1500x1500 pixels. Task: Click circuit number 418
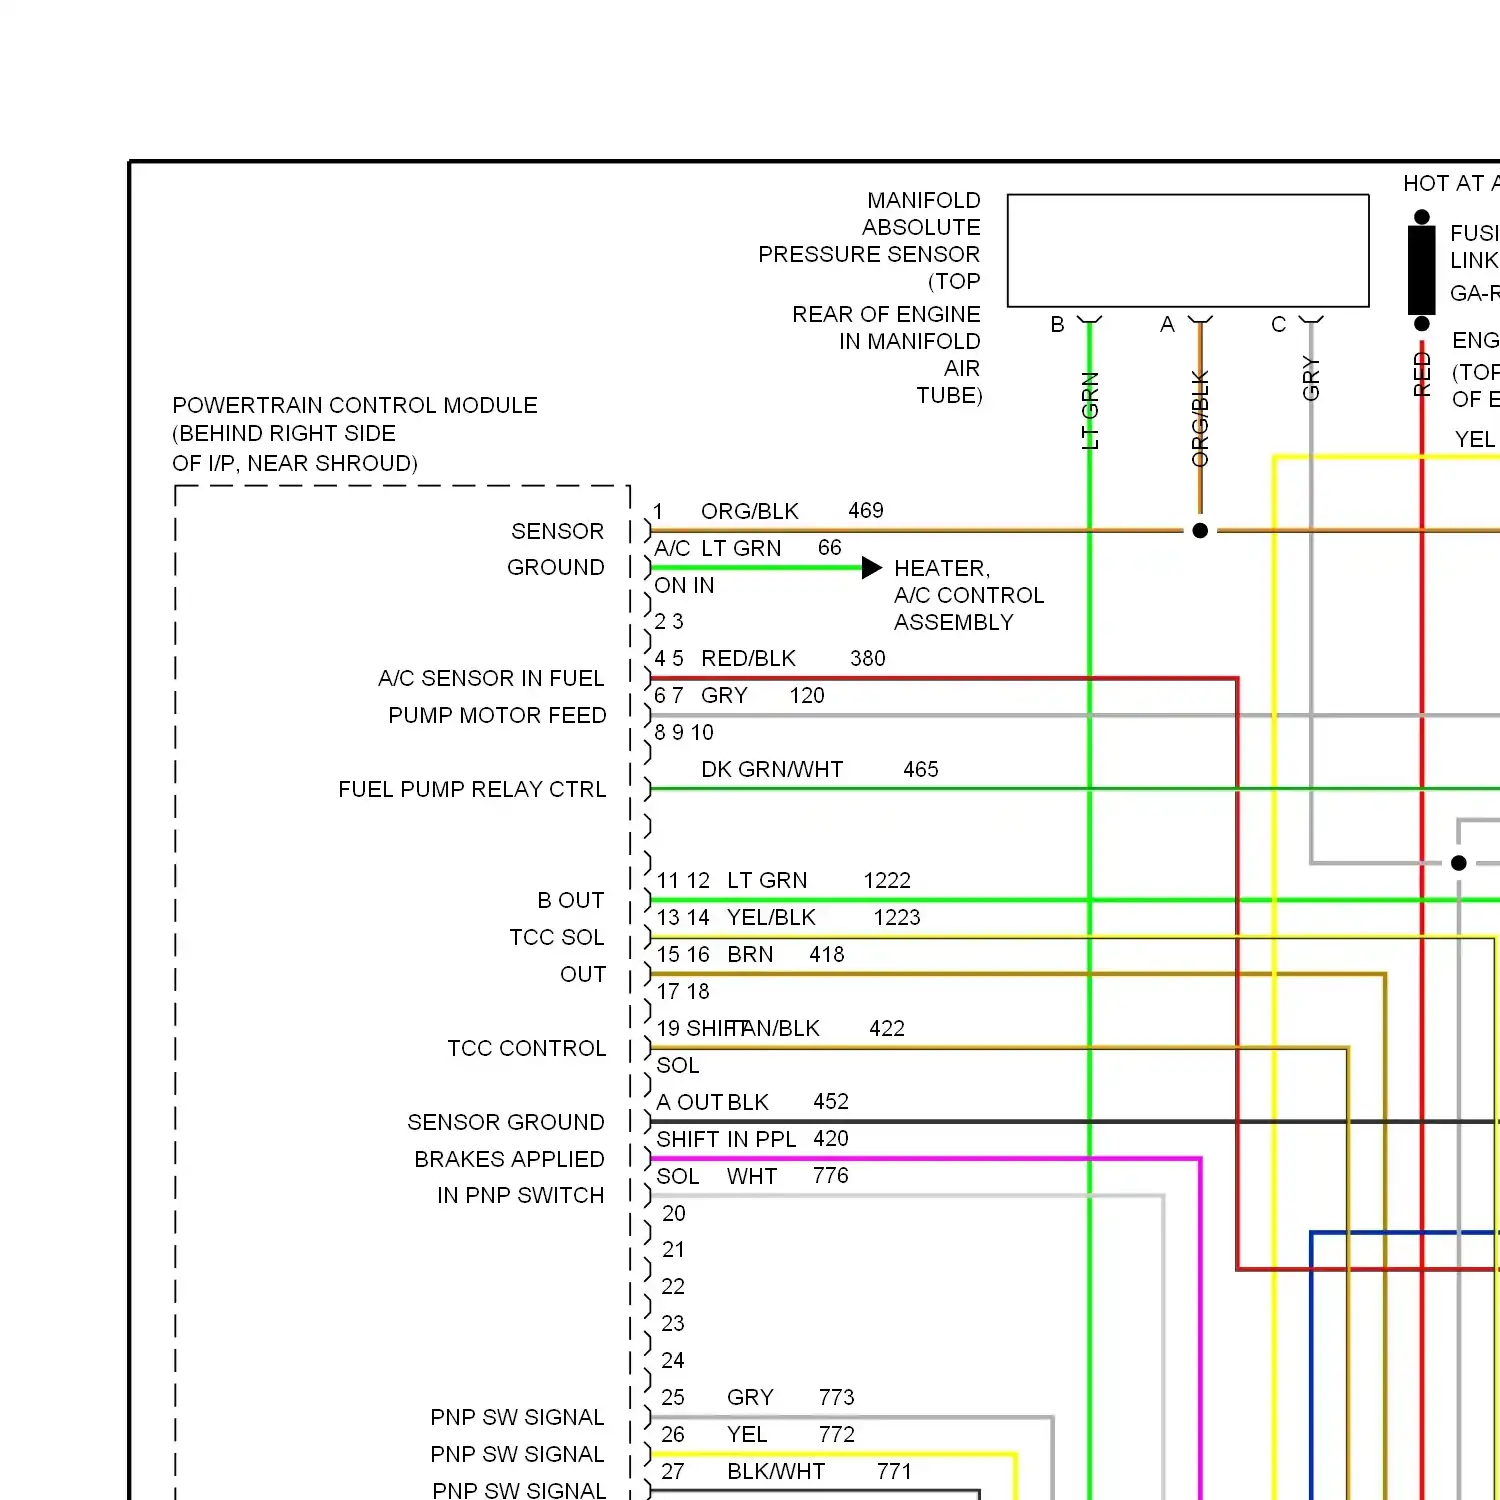tap(827, 954)
